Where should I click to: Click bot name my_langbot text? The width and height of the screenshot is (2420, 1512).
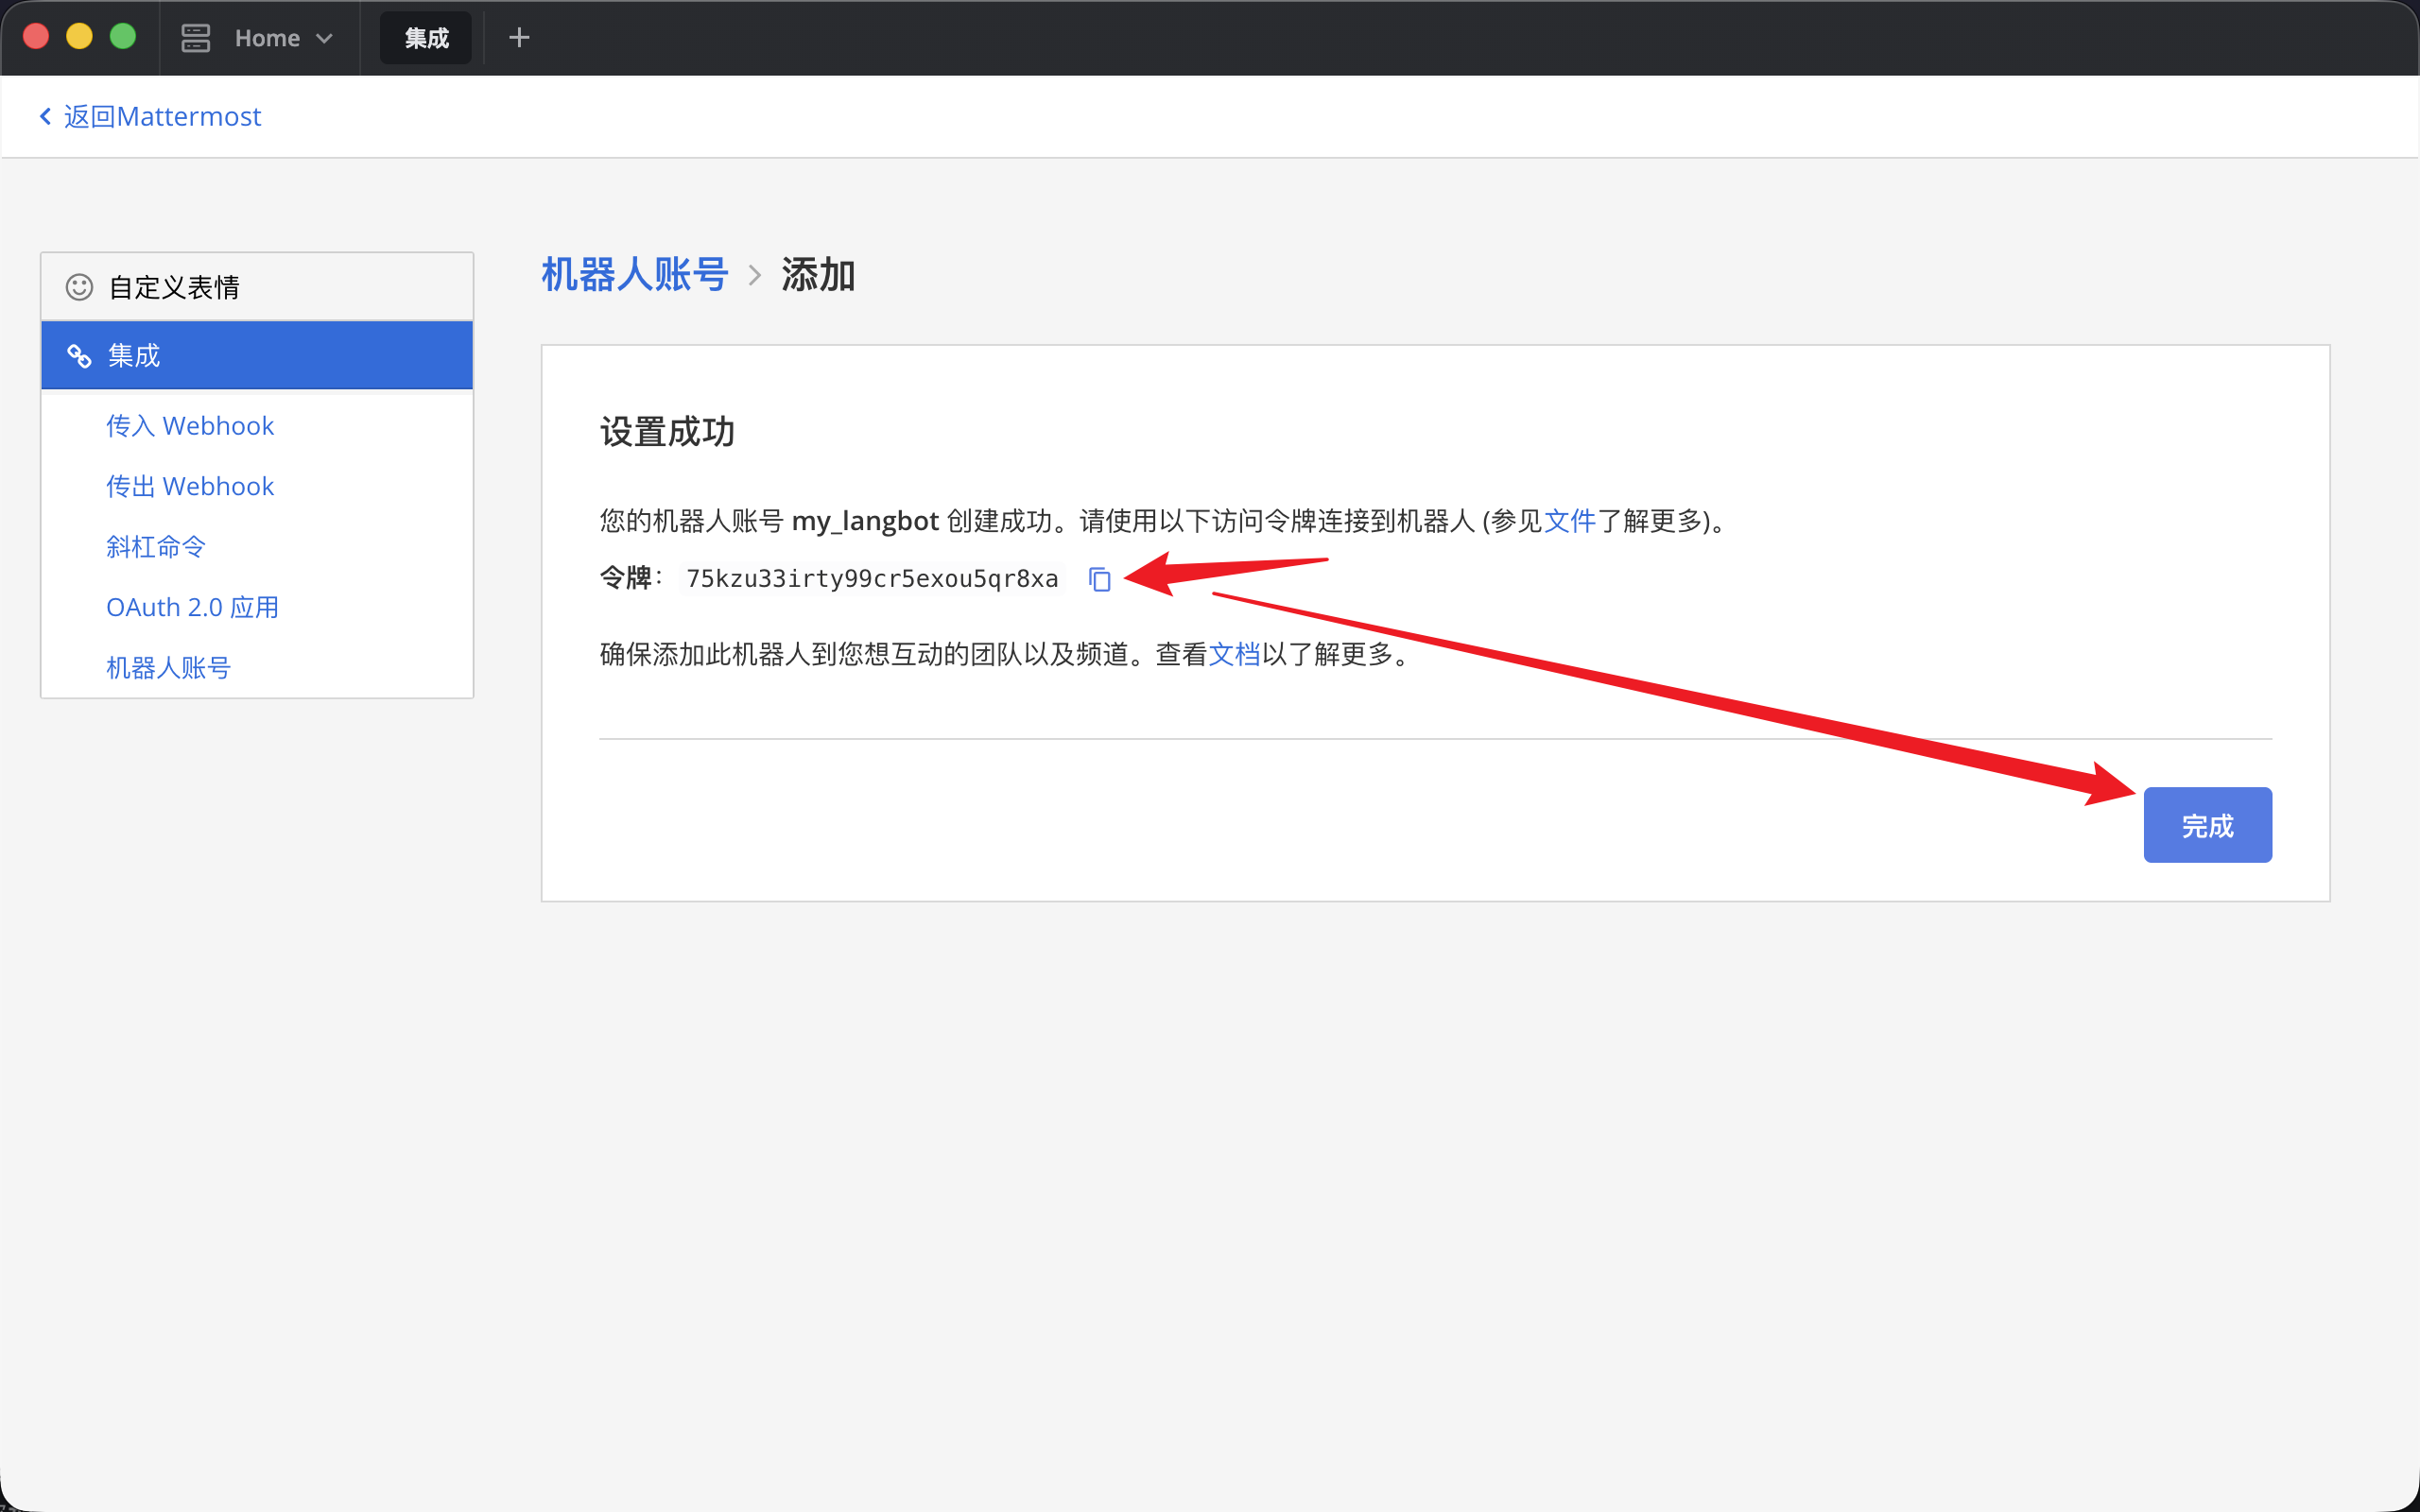point(865,521)
